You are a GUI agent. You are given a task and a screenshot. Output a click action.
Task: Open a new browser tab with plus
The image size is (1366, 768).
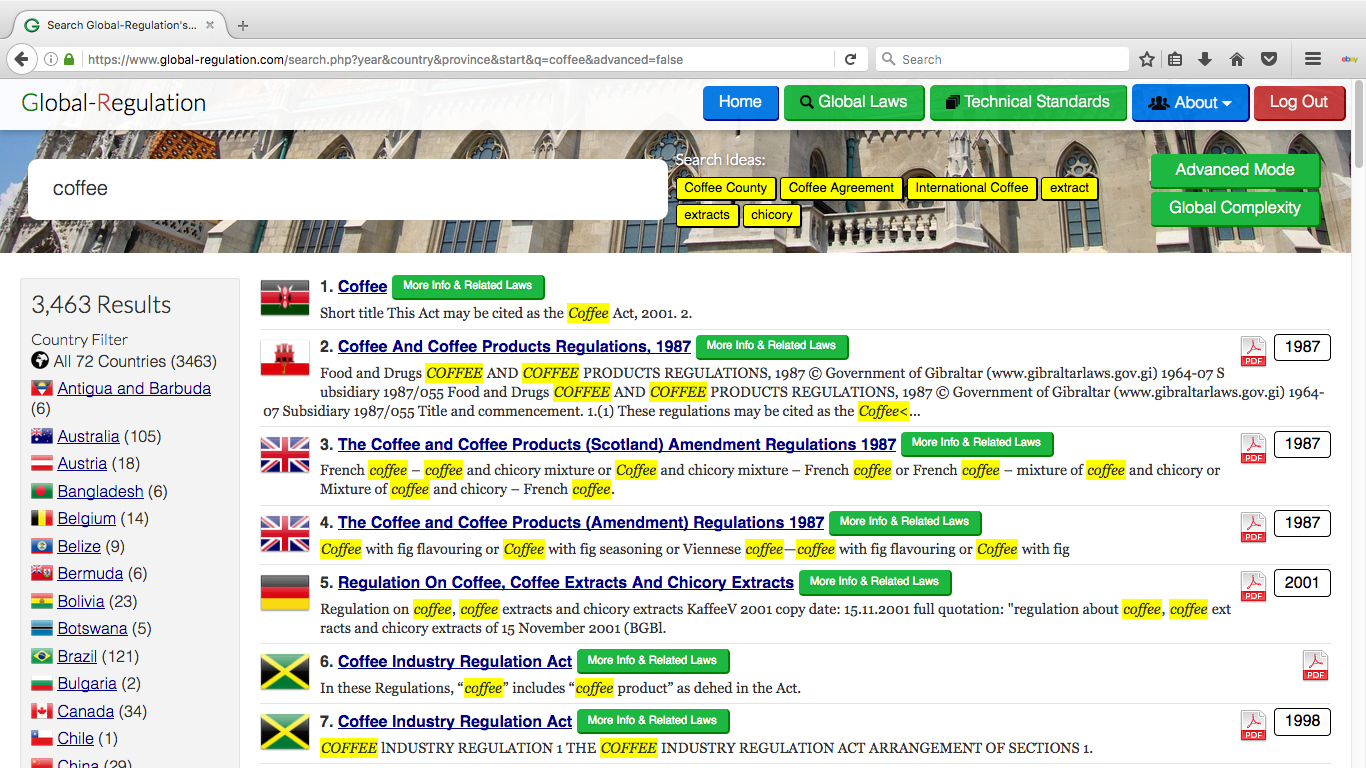[242, 25]
